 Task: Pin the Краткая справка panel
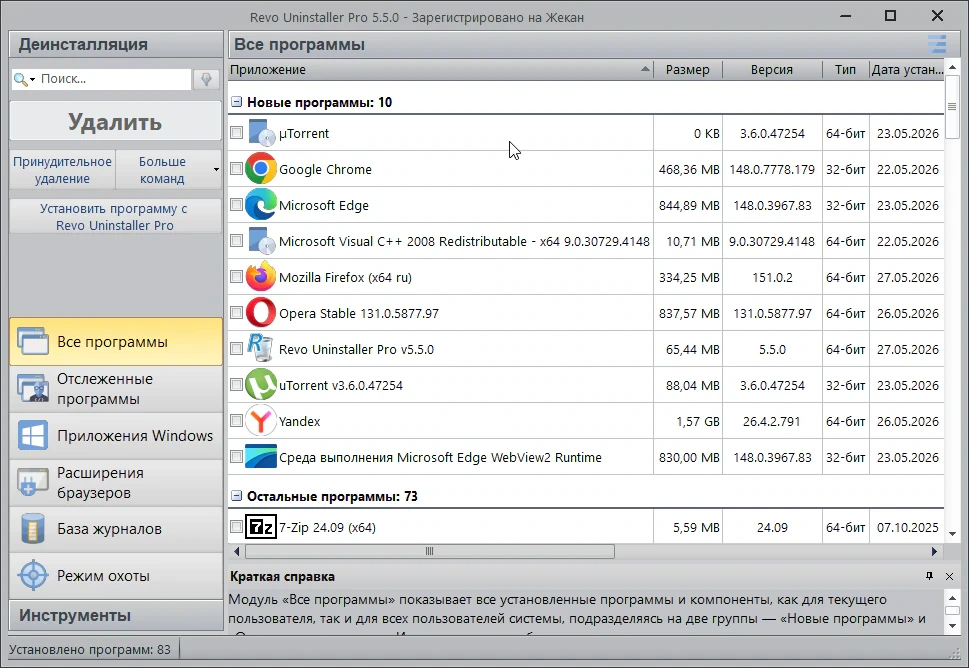click(x=929, y=576)
